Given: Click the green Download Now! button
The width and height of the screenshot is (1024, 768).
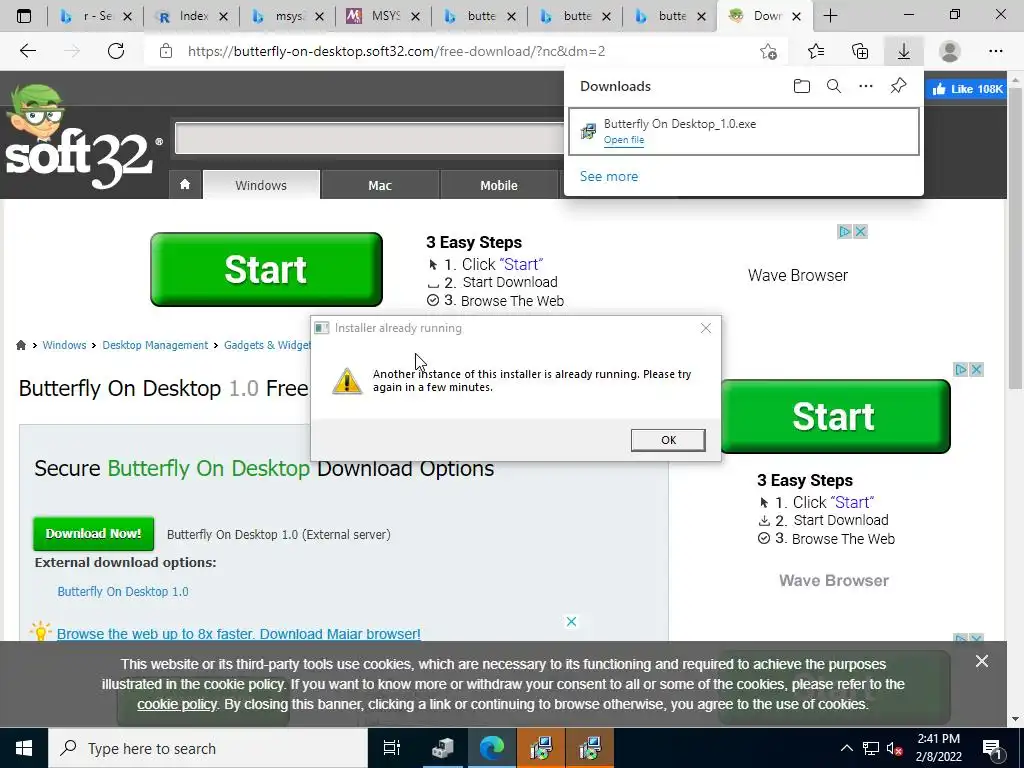Looking at the screenshot, I should (93, 534).
